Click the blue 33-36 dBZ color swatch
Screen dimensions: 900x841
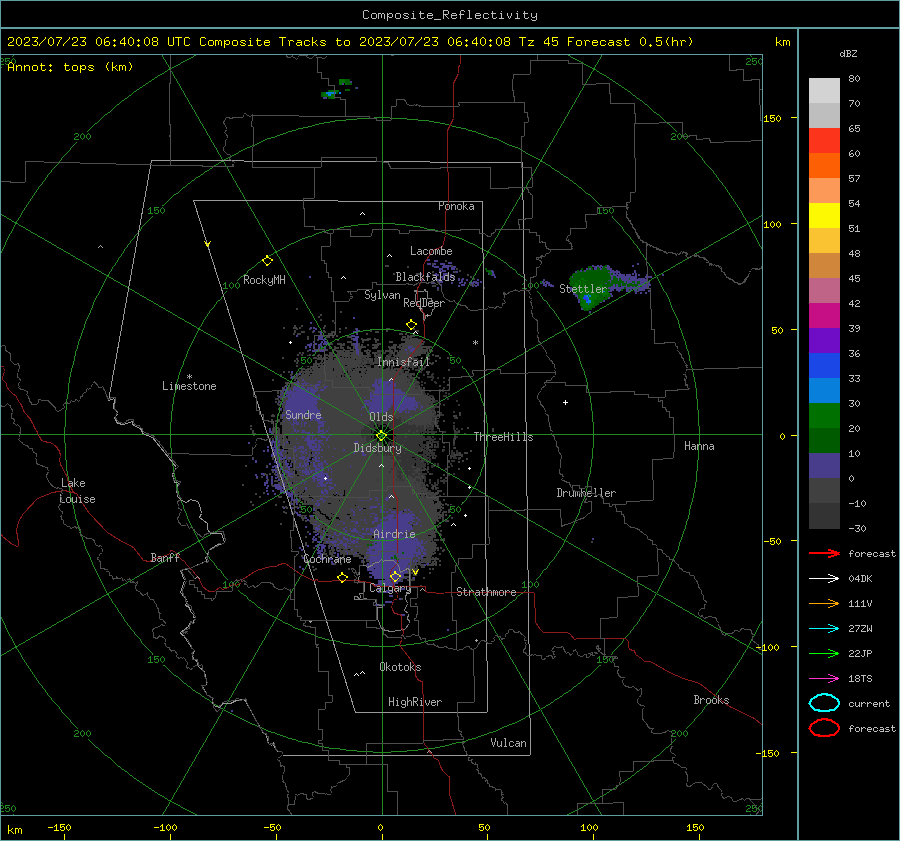(824, 366)
